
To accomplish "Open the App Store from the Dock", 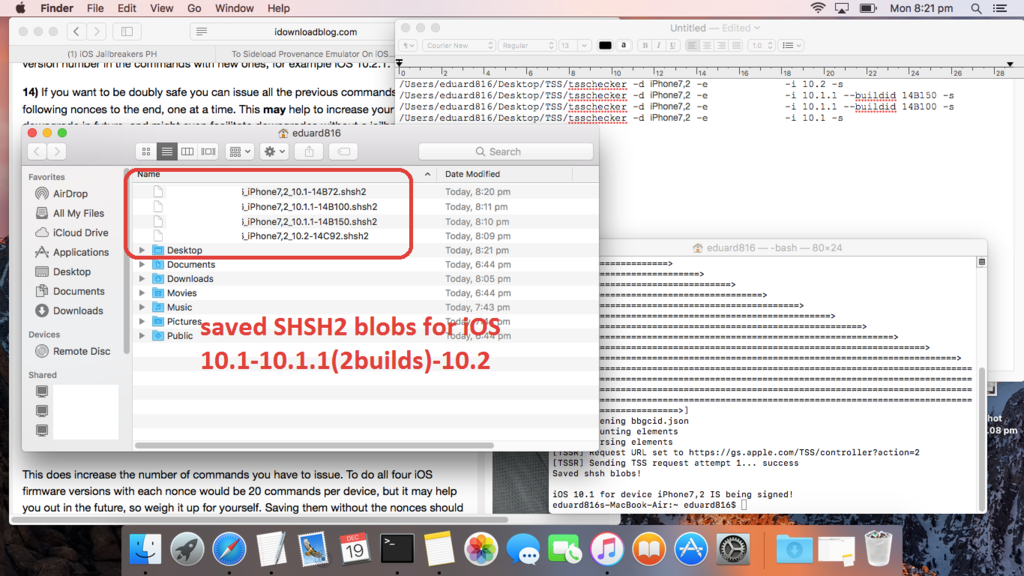I will [691, 549].
